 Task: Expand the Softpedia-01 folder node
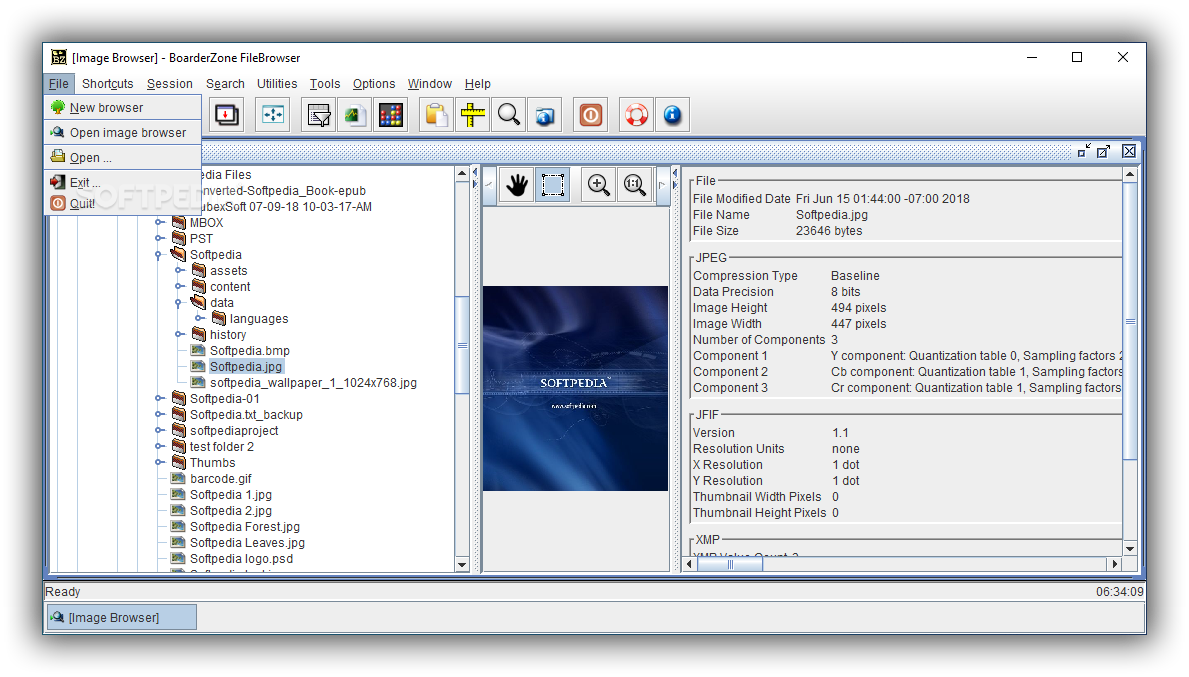(159, 399)
